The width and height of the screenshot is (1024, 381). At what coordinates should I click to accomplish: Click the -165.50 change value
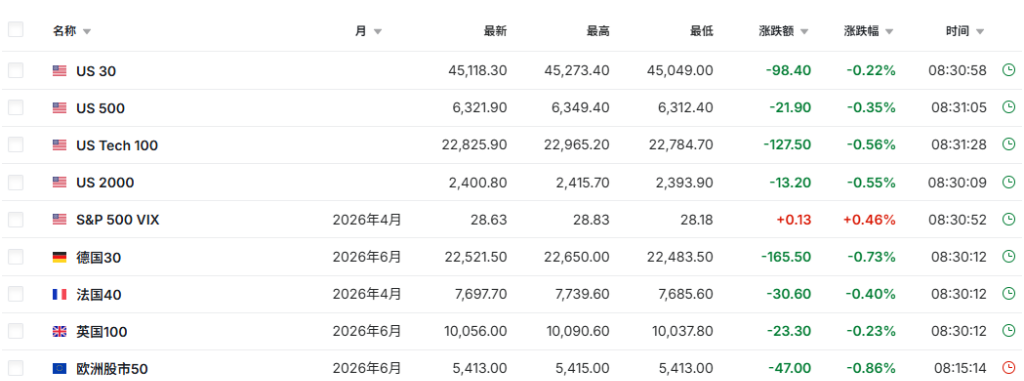click(786, 257)
